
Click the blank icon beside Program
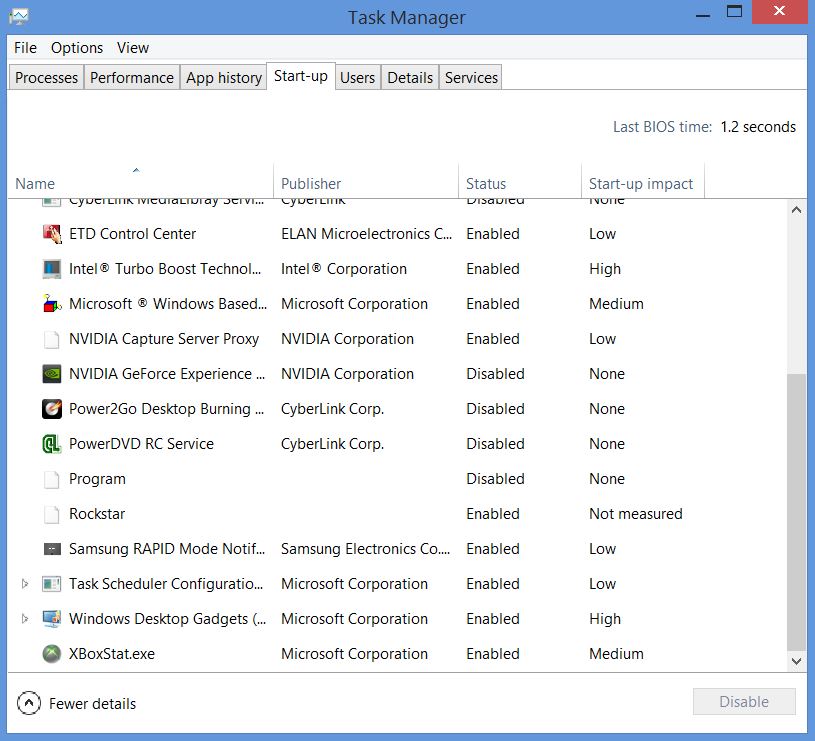pos(51,479)
